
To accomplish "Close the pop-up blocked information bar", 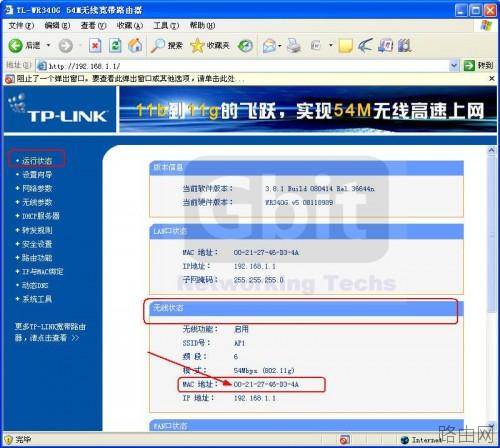I will (x=492, y=79).
